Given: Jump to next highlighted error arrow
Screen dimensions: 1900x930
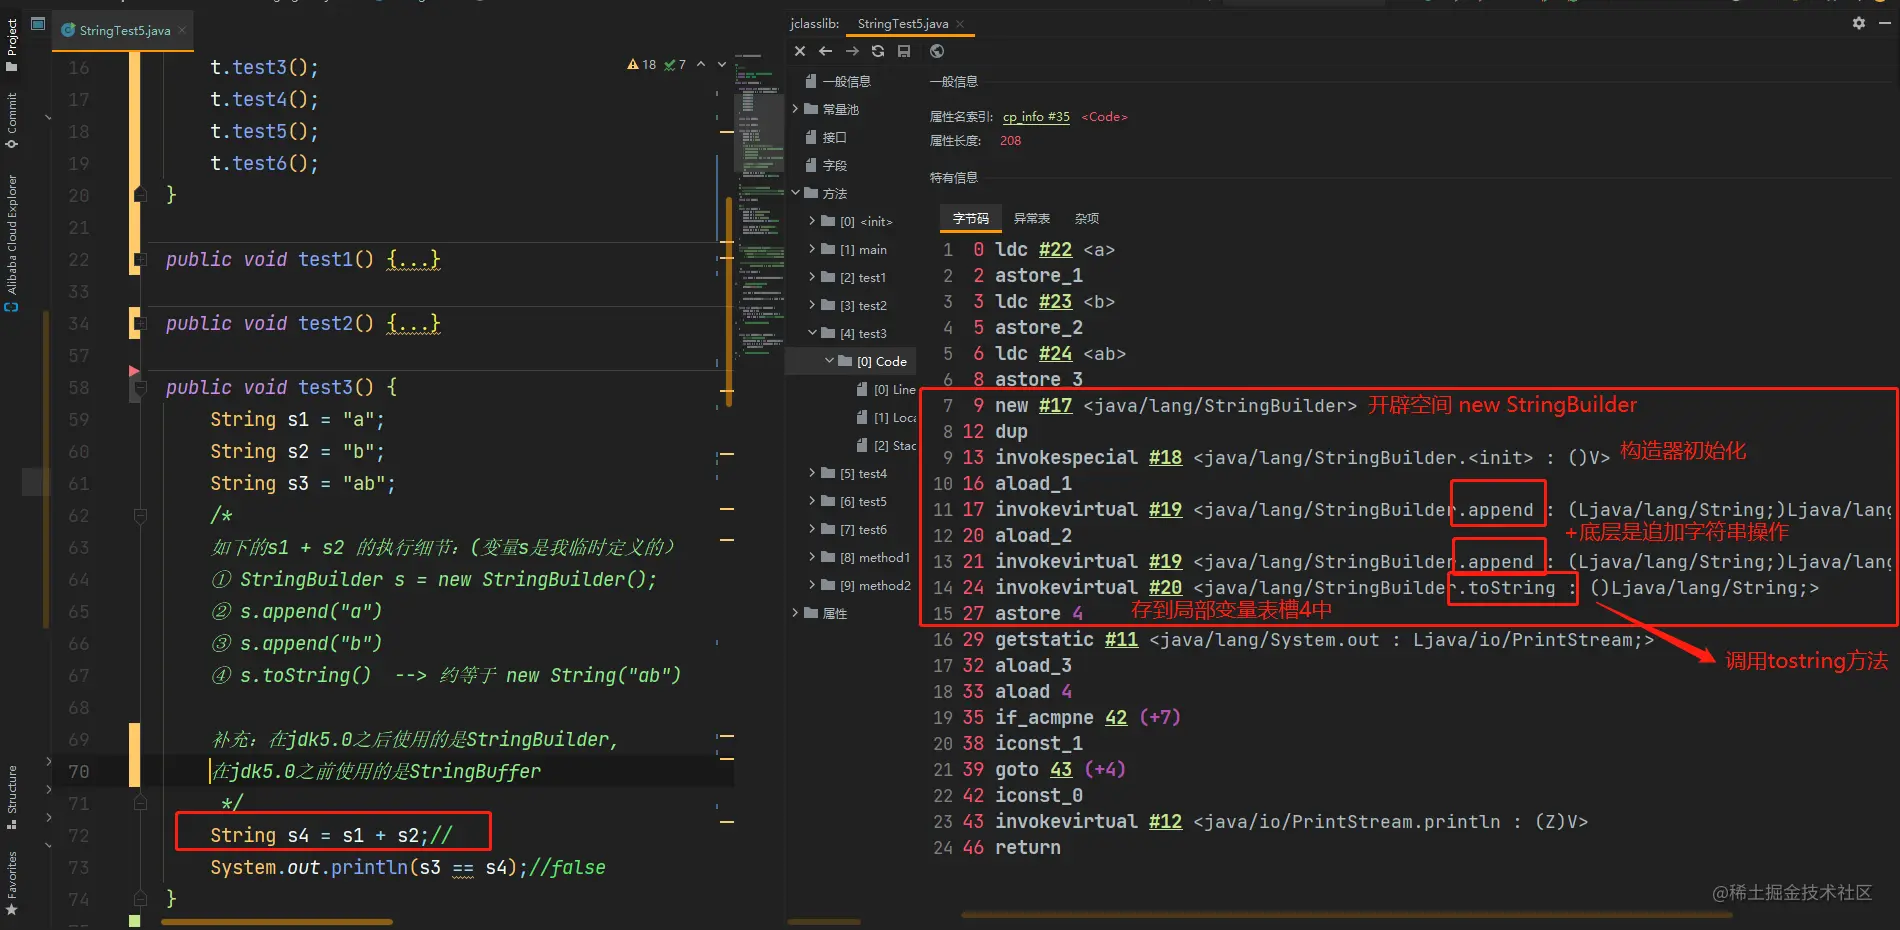Looking at the screenshot, I should click(722, 65).
